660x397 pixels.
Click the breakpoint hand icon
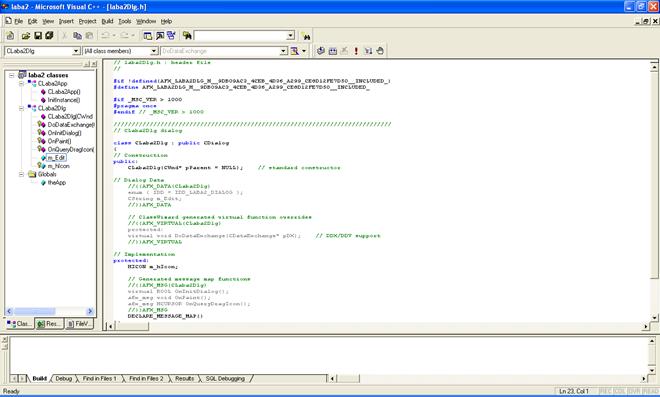point(380,51)
